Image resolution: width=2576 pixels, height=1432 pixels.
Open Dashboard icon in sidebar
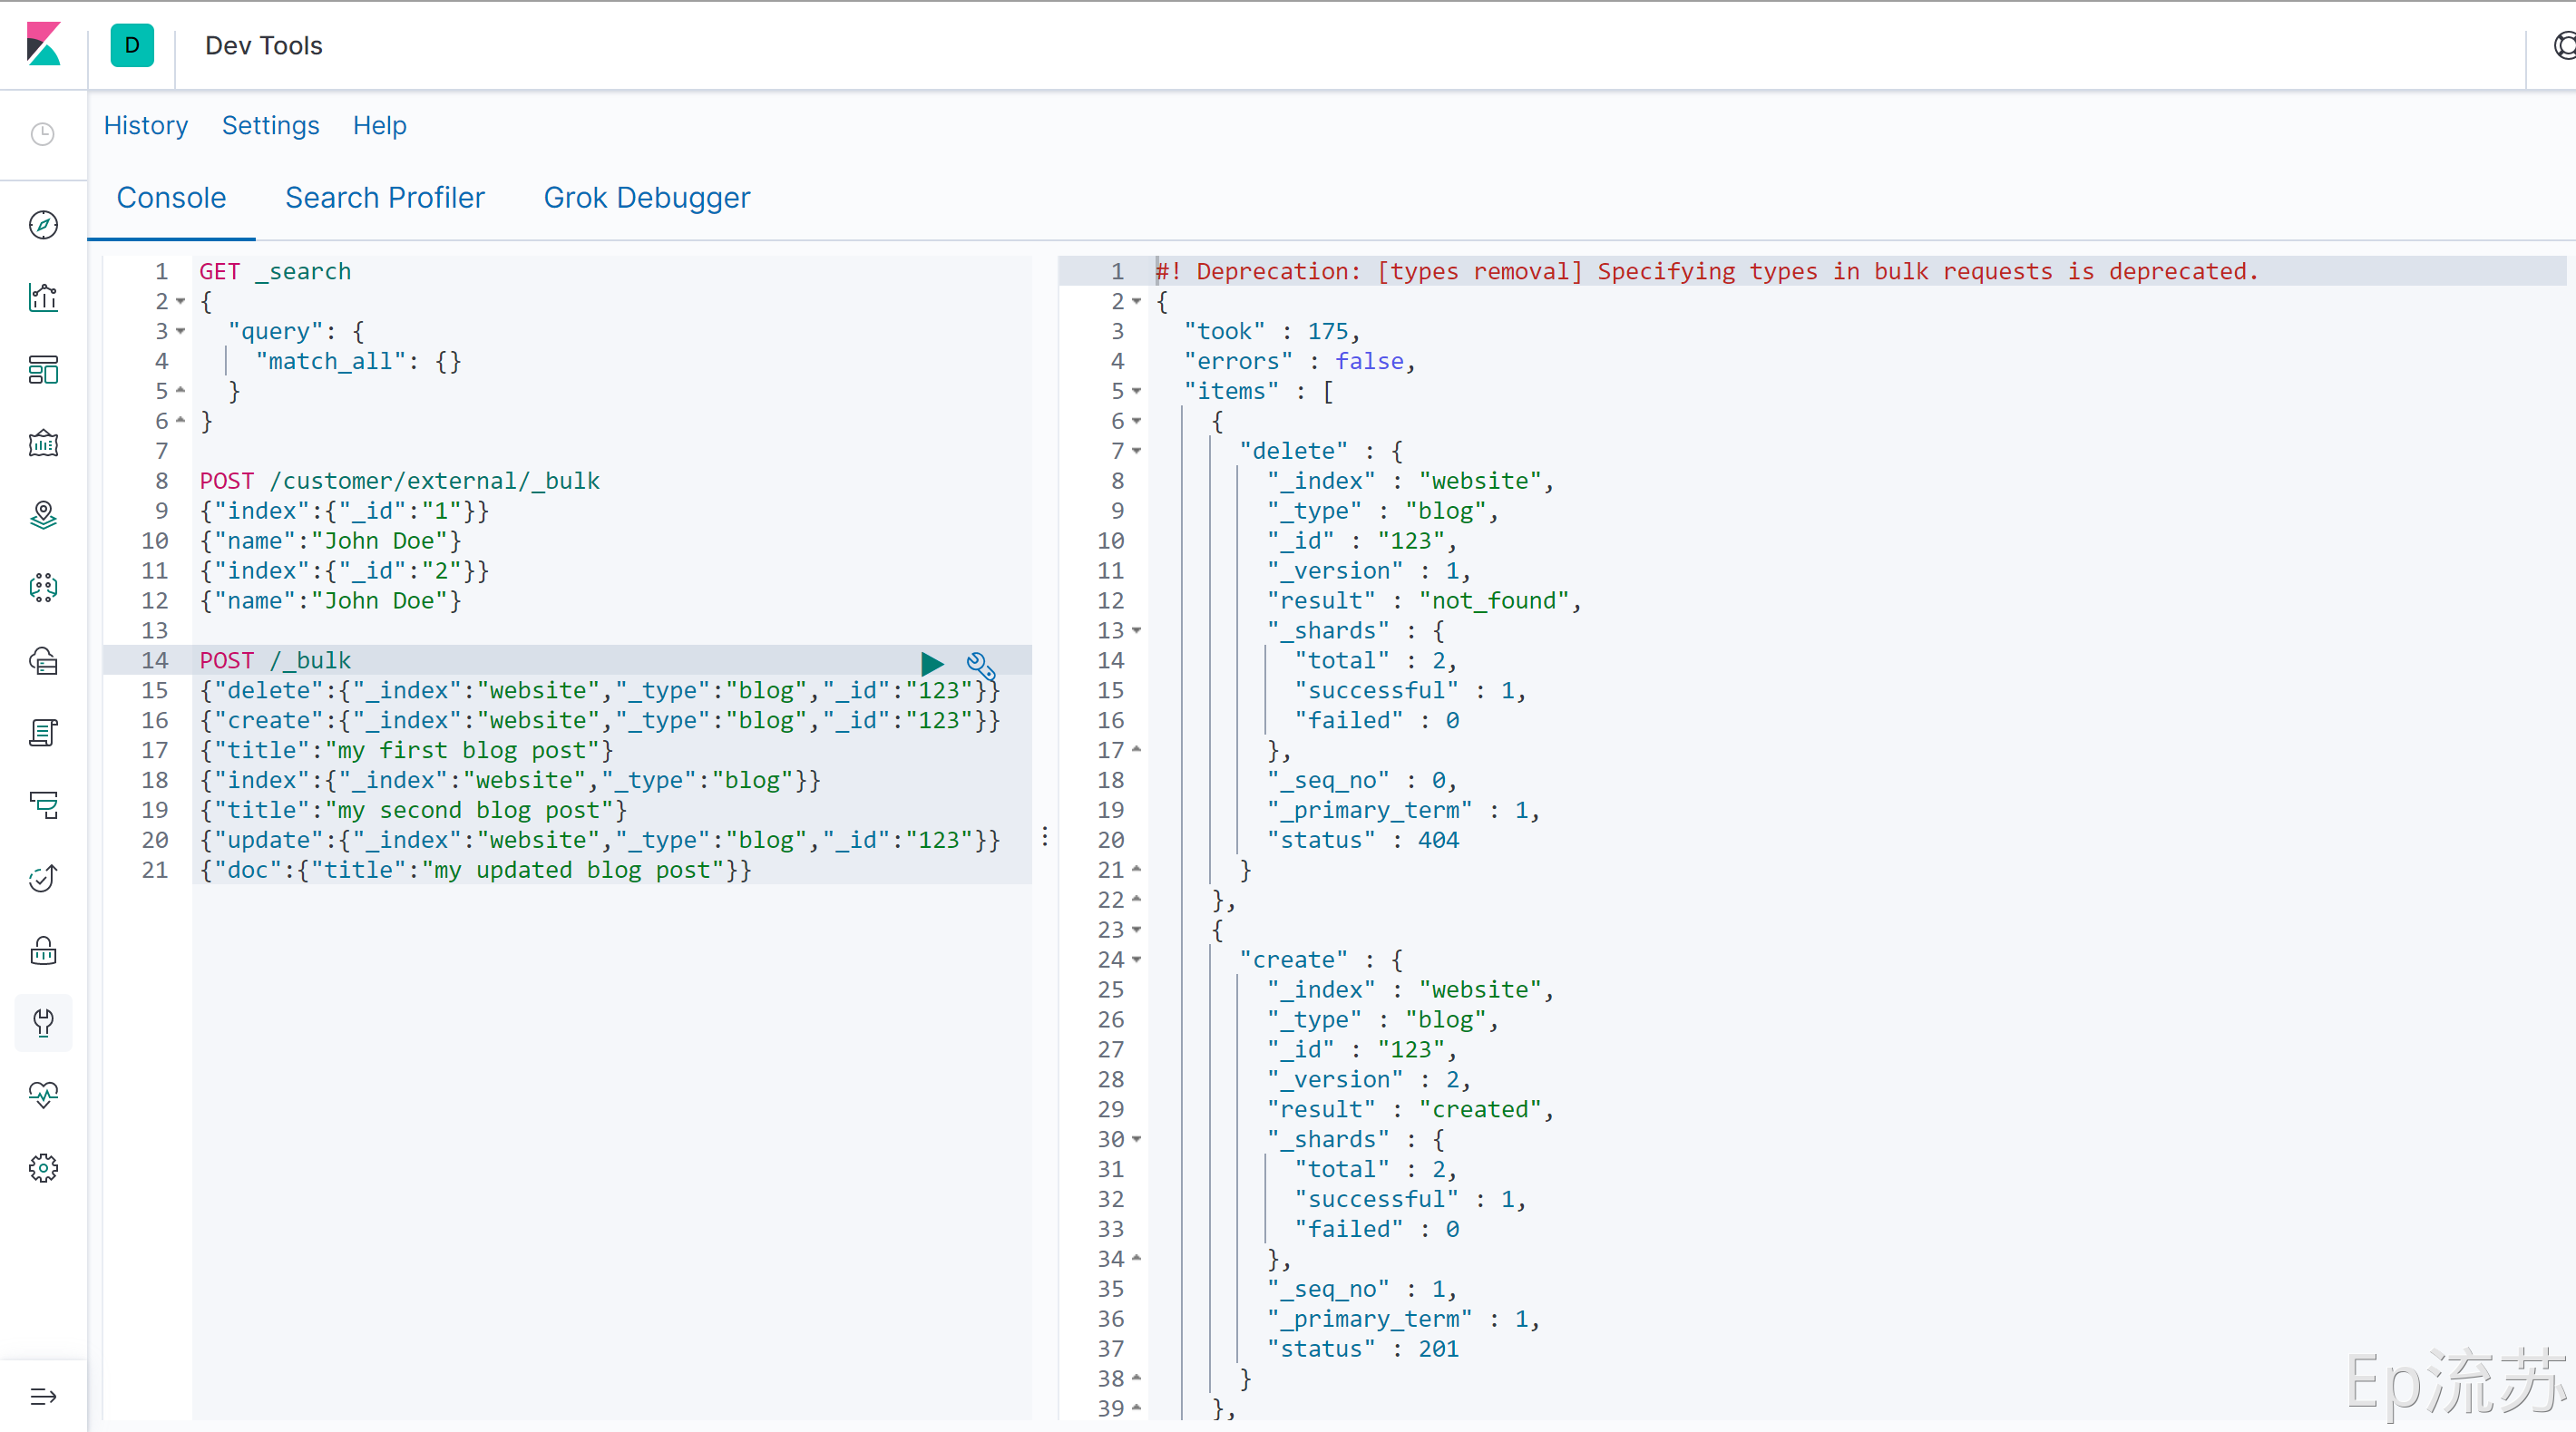43,370
